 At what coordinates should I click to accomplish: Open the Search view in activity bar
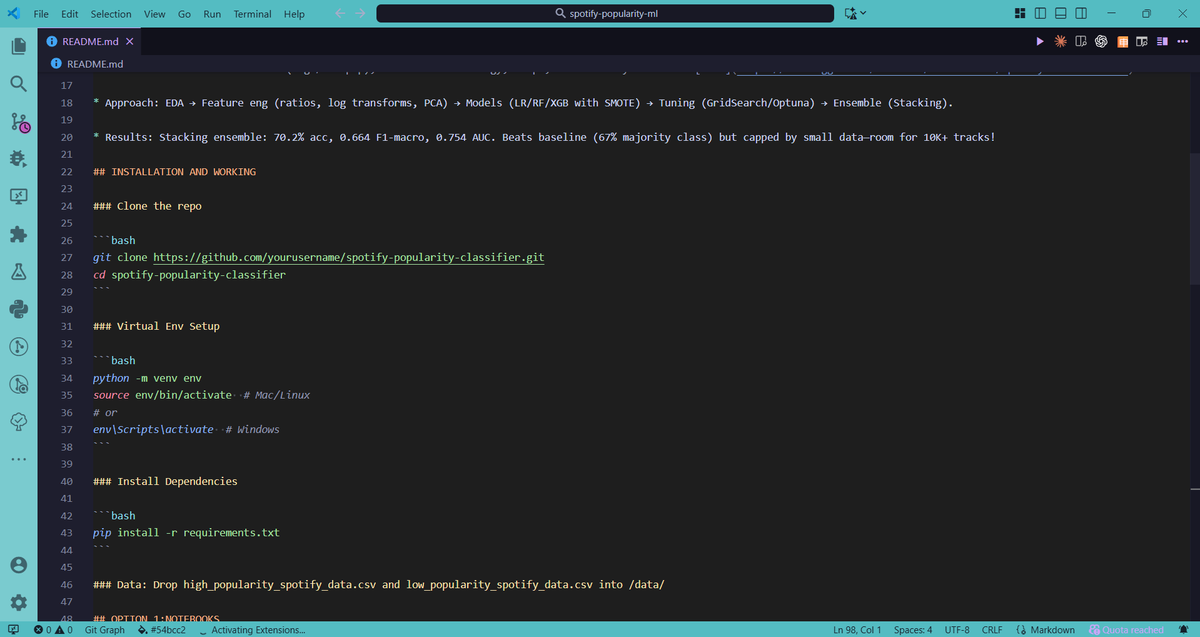(x=18, y=84)
